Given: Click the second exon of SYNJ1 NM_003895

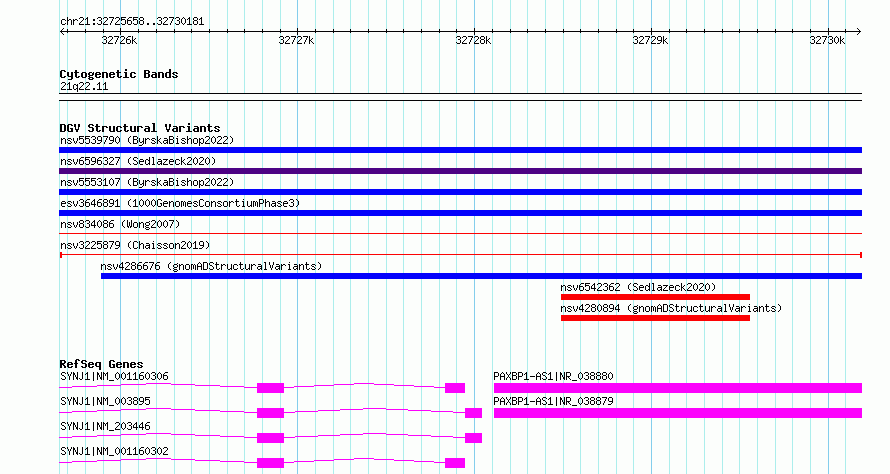Looking at the screenshot, I should point(473,413).
